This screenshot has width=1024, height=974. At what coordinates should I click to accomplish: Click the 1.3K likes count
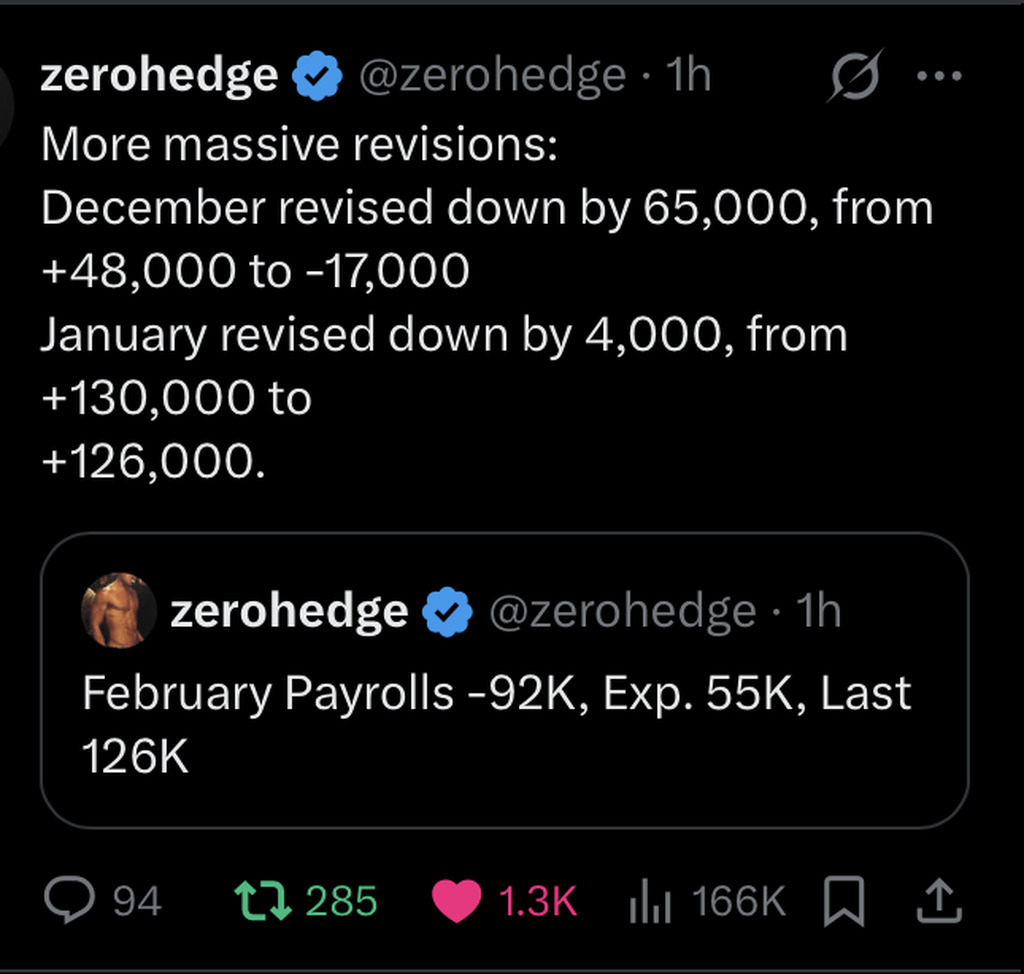coord(537,901)
